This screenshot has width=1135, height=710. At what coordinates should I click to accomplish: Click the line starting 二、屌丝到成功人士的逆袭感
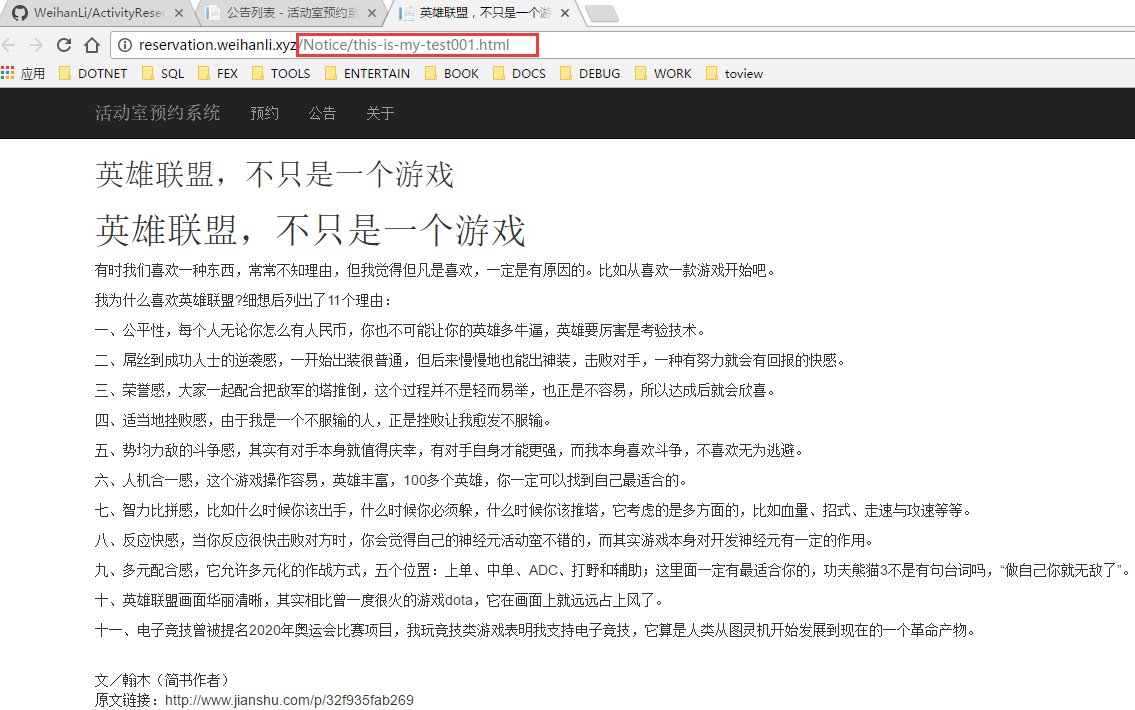pyautogui.click(x=471, y=360)
